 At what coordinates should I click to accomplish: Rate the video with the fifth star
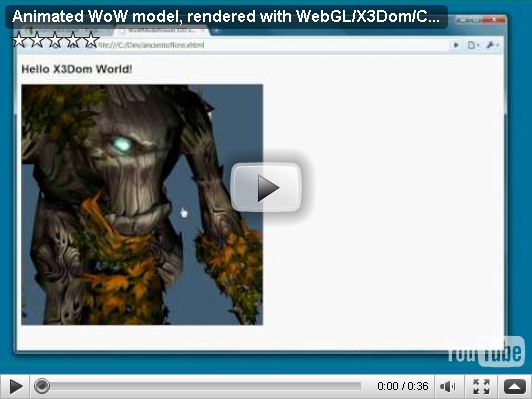91,40
